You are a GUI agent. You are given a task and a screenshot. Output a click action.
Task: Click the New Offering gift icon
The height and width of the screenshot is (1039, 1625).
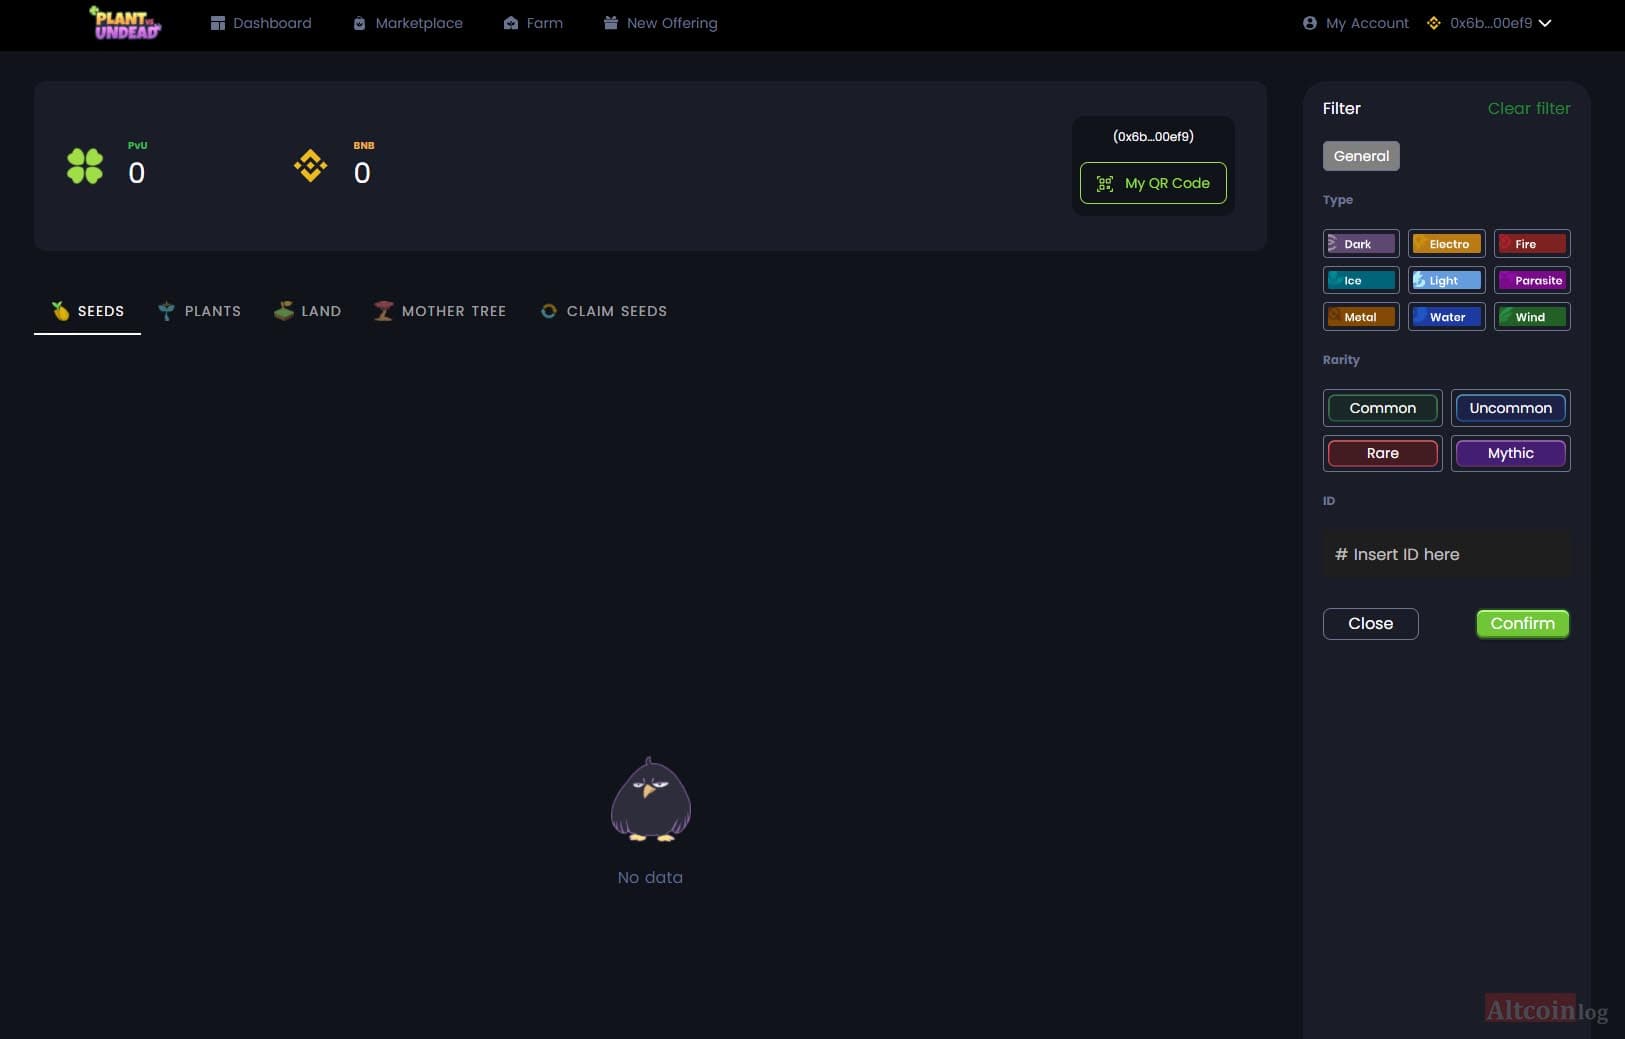611,23
